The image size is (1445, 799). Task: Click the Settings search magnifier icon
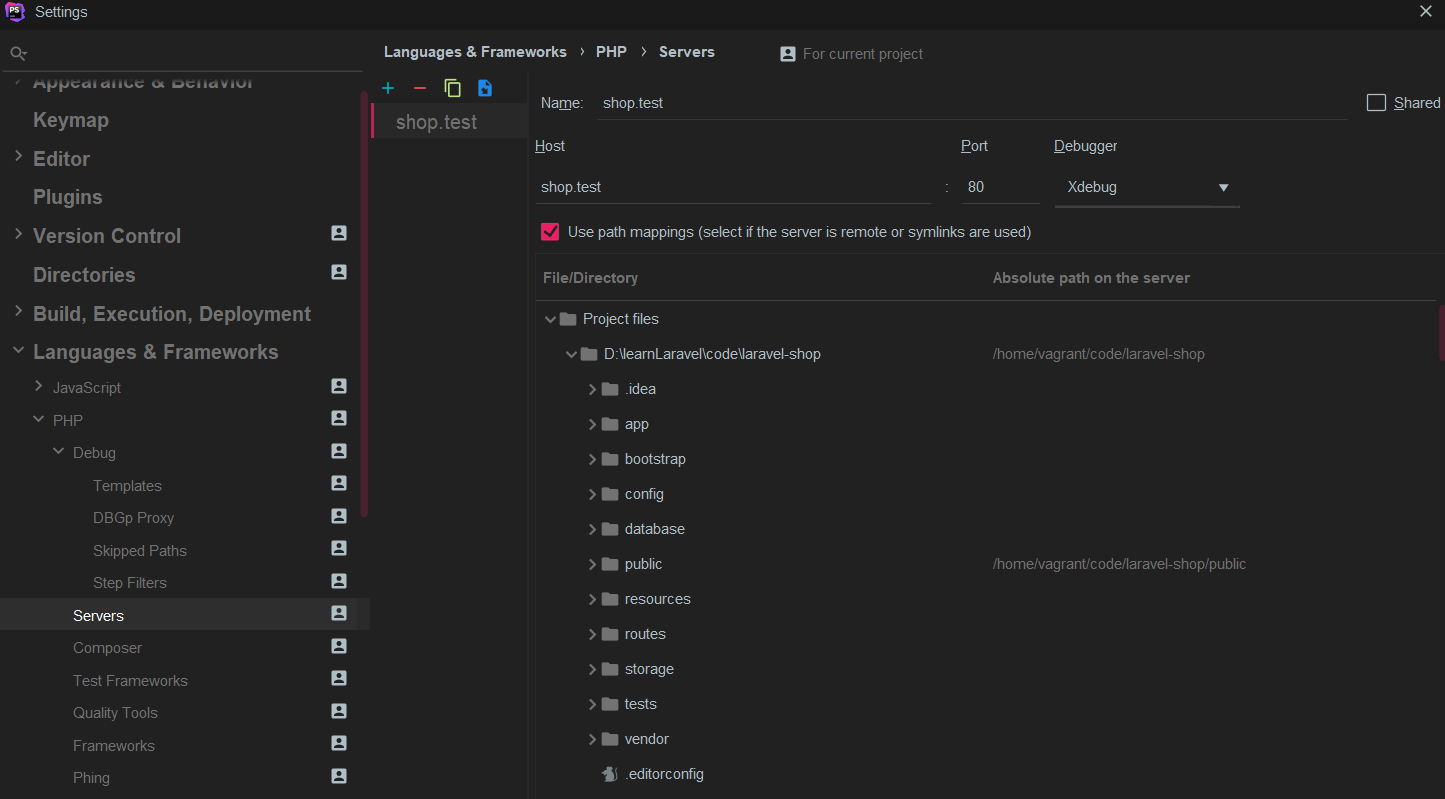[x=17, y=53]
